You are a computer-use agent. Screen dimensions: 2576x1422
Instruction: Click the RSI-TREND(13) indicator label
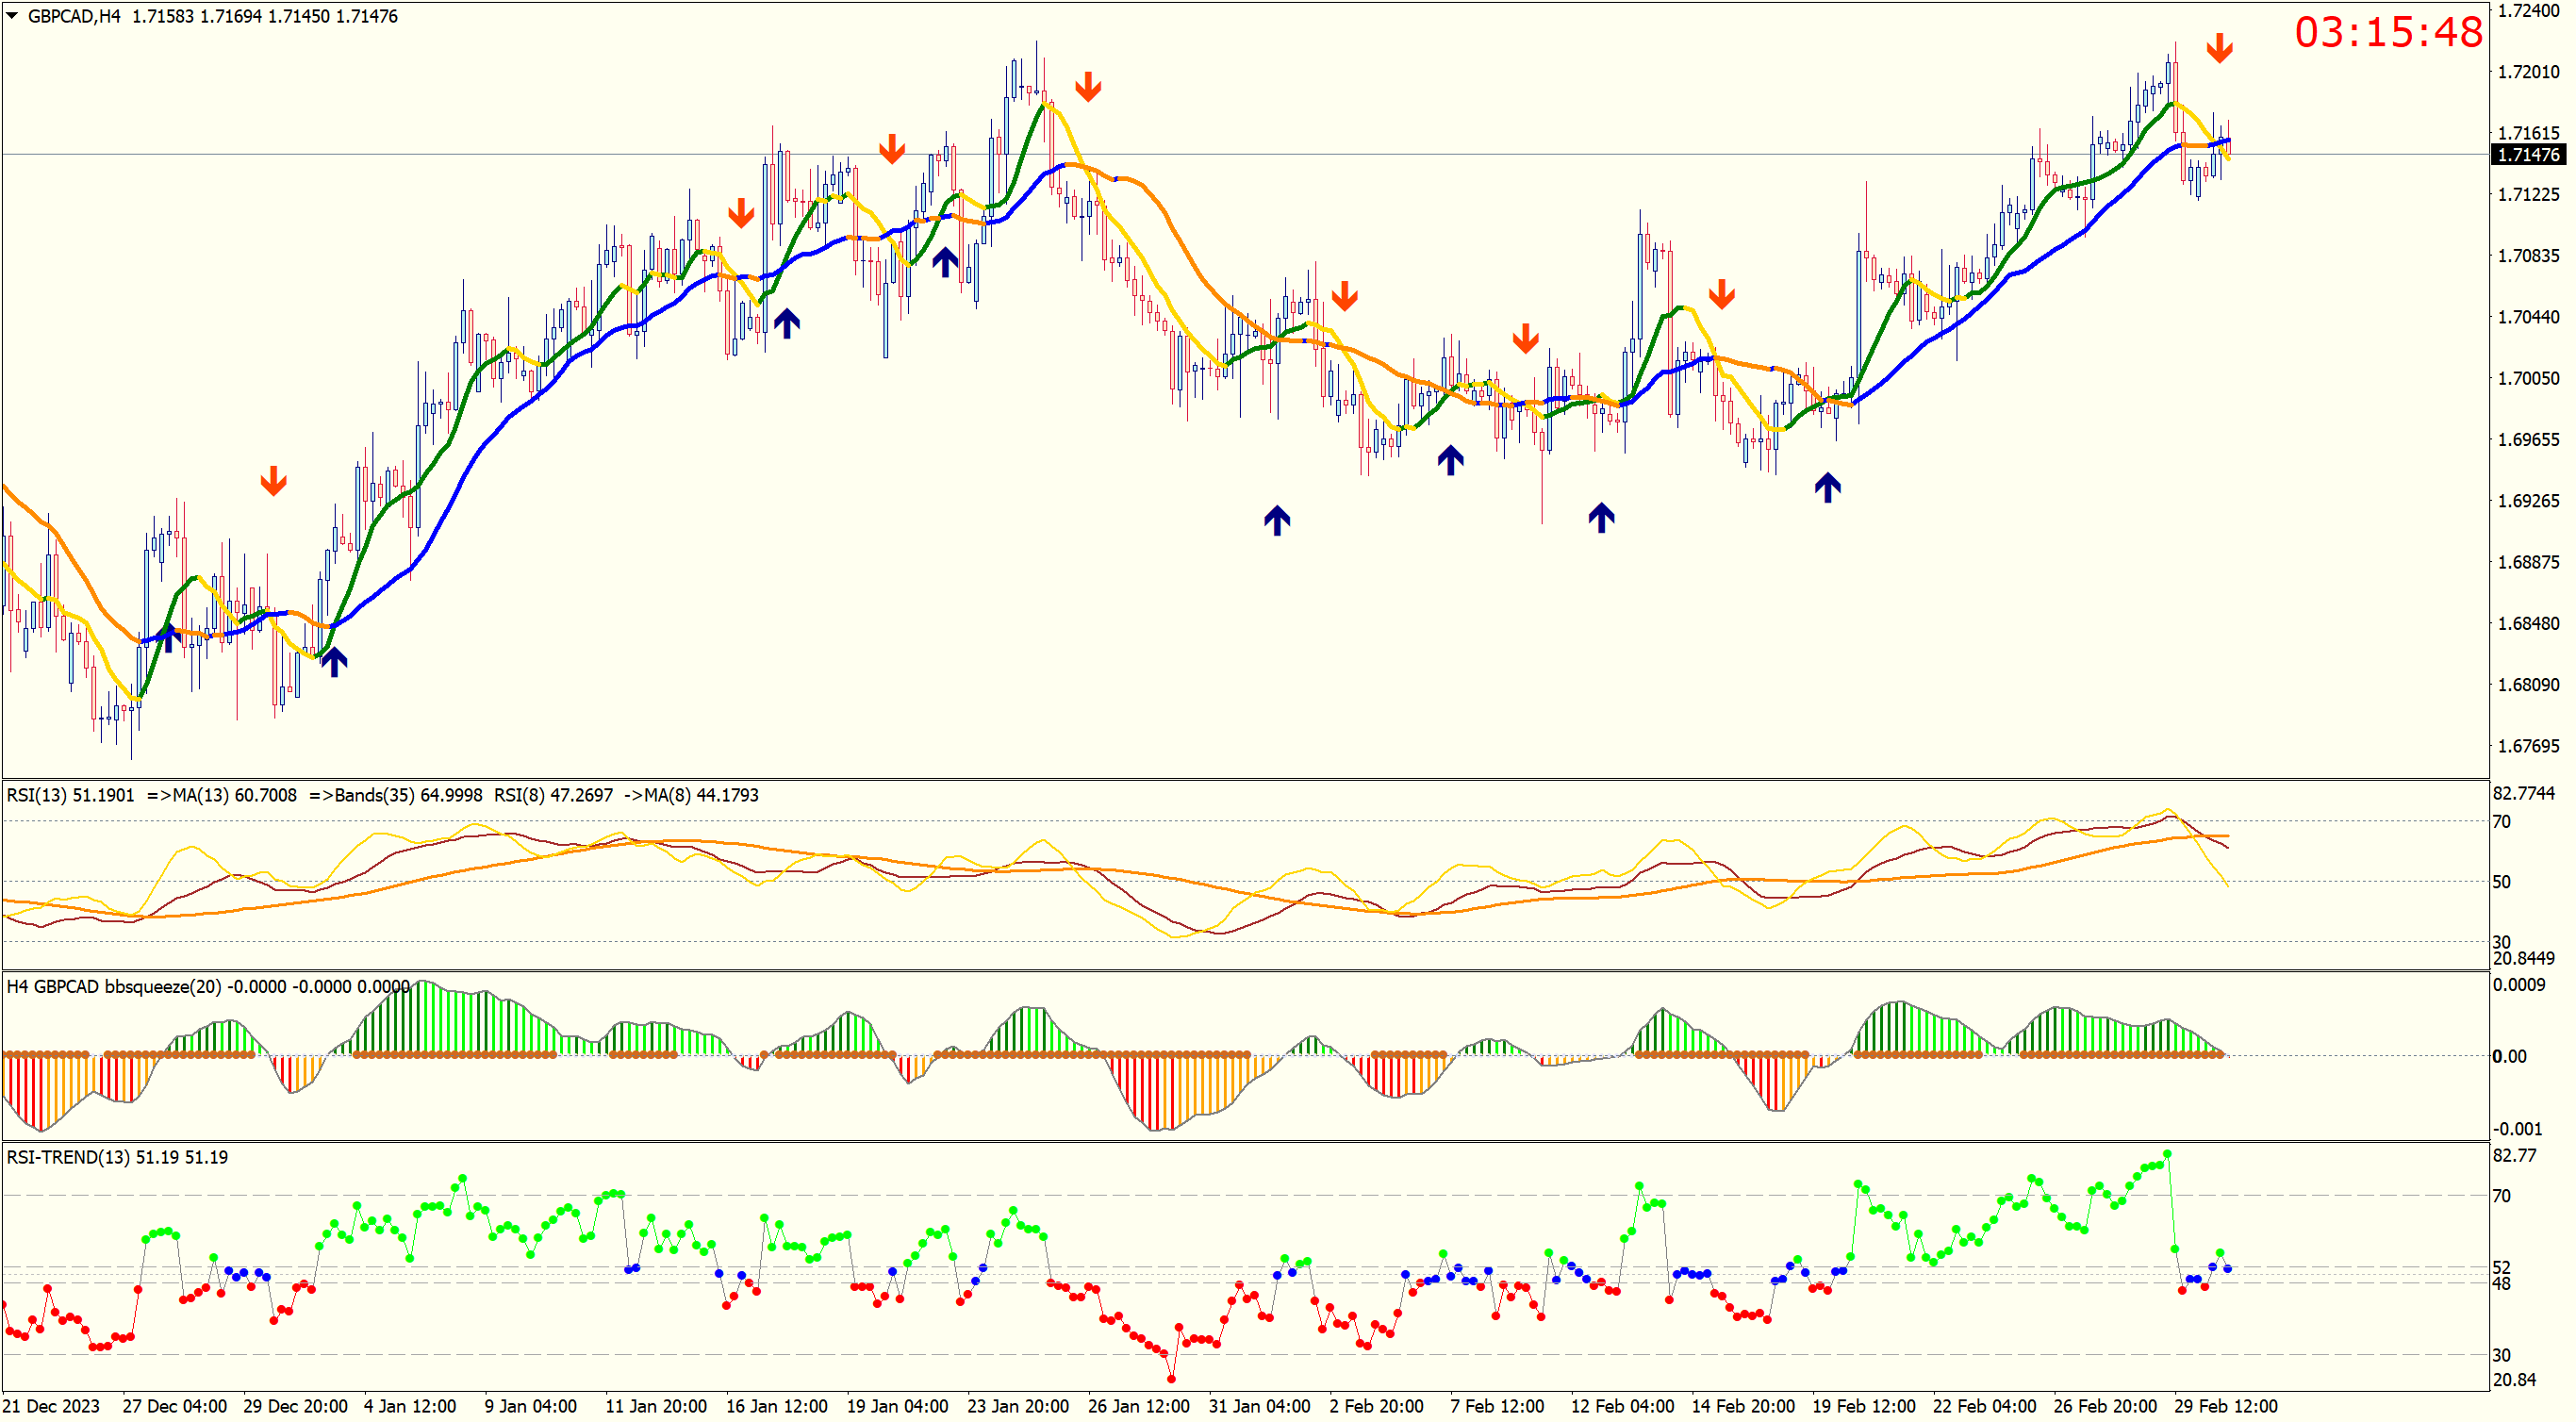[68, 1157]
